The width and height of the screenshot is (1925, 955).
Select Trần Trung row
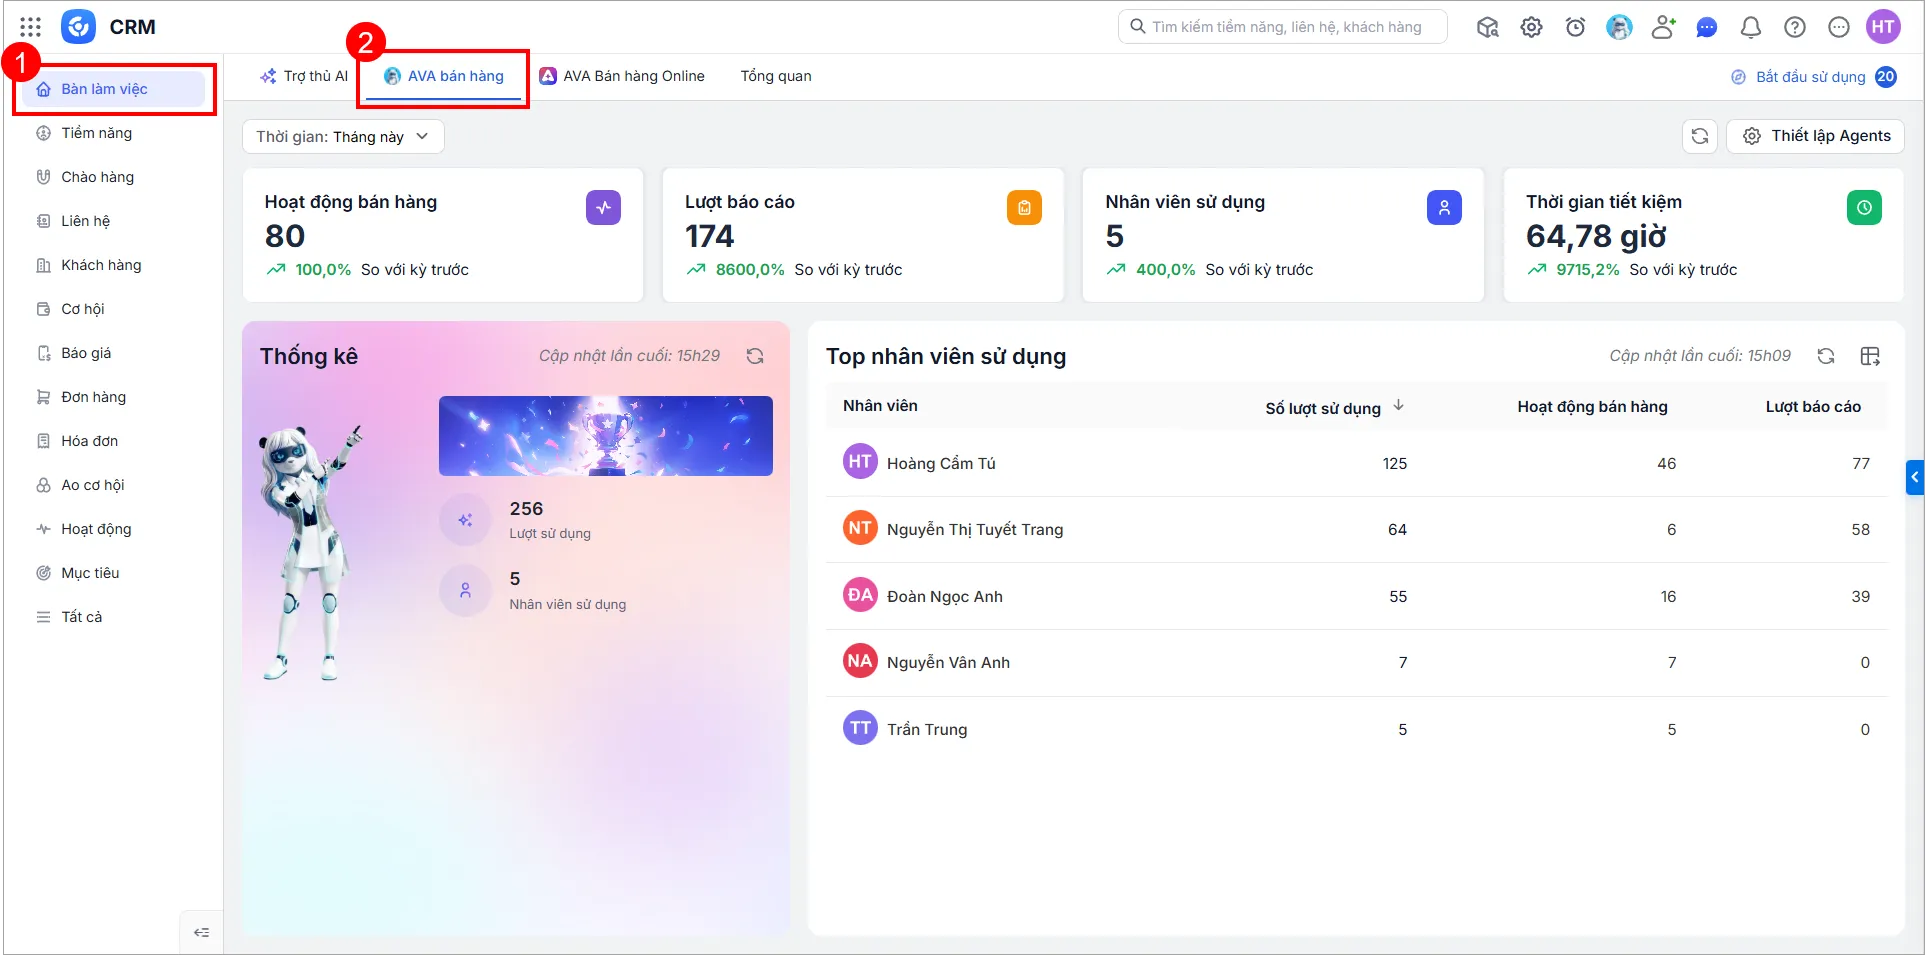[1357, 729]
